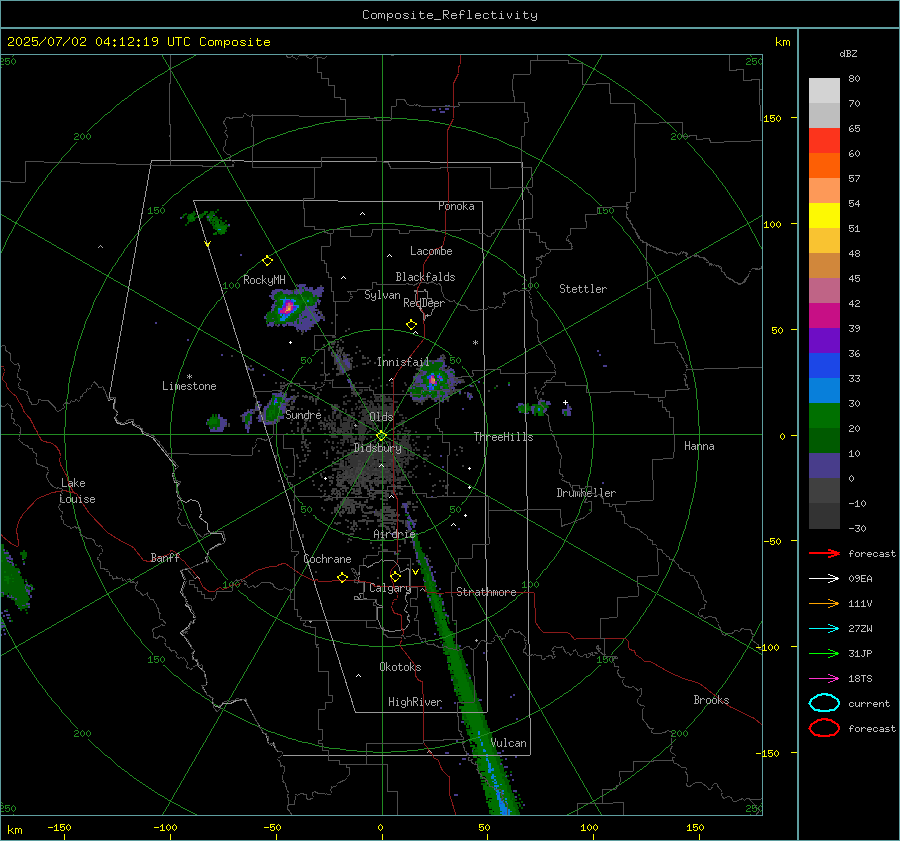
Task: Click the HighRiver label
Action: pyautogui.click(x=414, y=702)
